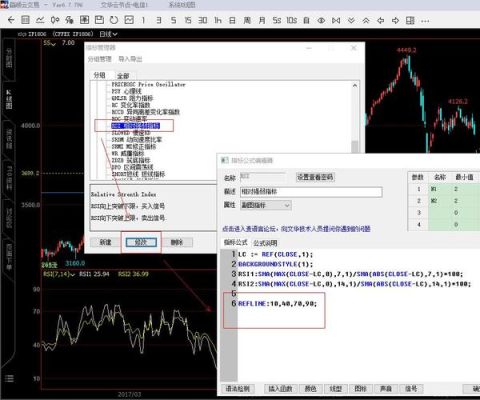This screenshot has height=400, width=480.
Task: Open the 属性 attribute combo box
Action: [266, 205]
